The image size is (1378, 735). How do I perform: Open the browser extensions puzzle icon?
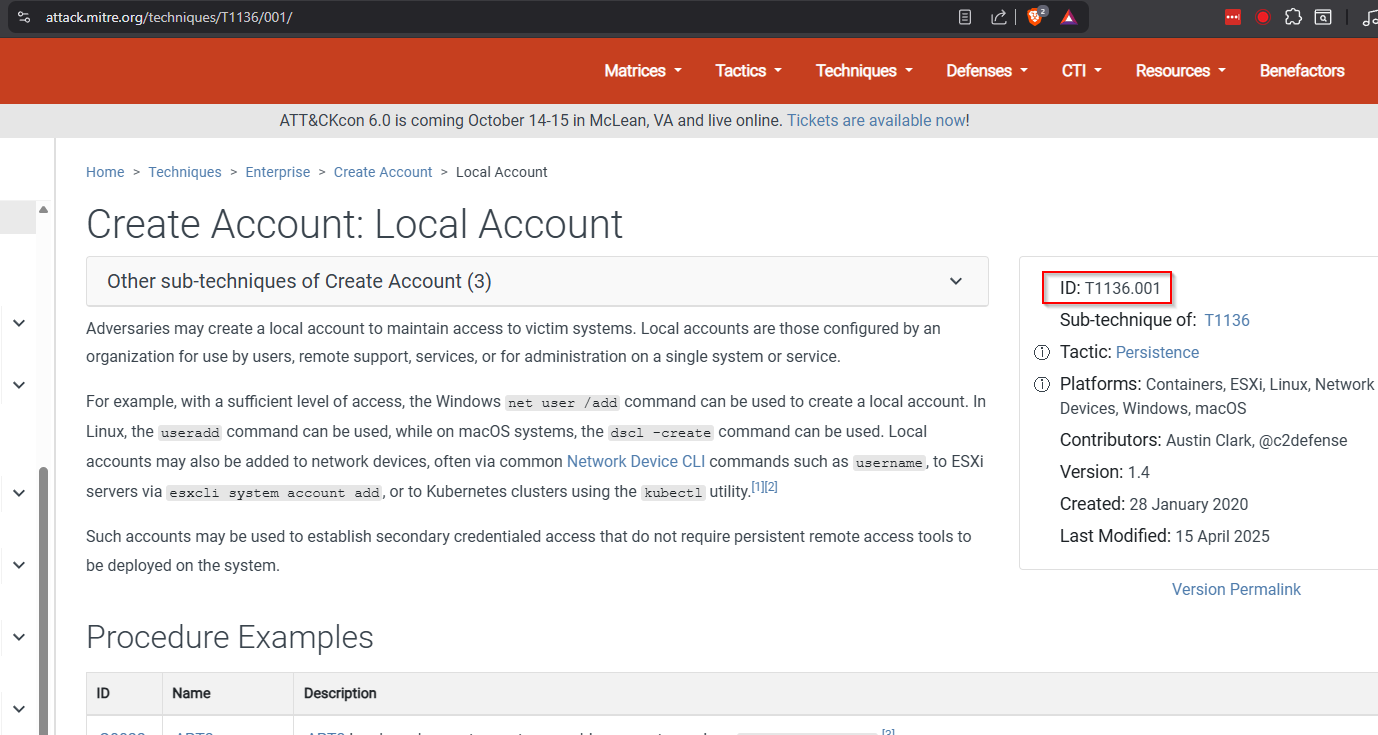point(1293,17)
